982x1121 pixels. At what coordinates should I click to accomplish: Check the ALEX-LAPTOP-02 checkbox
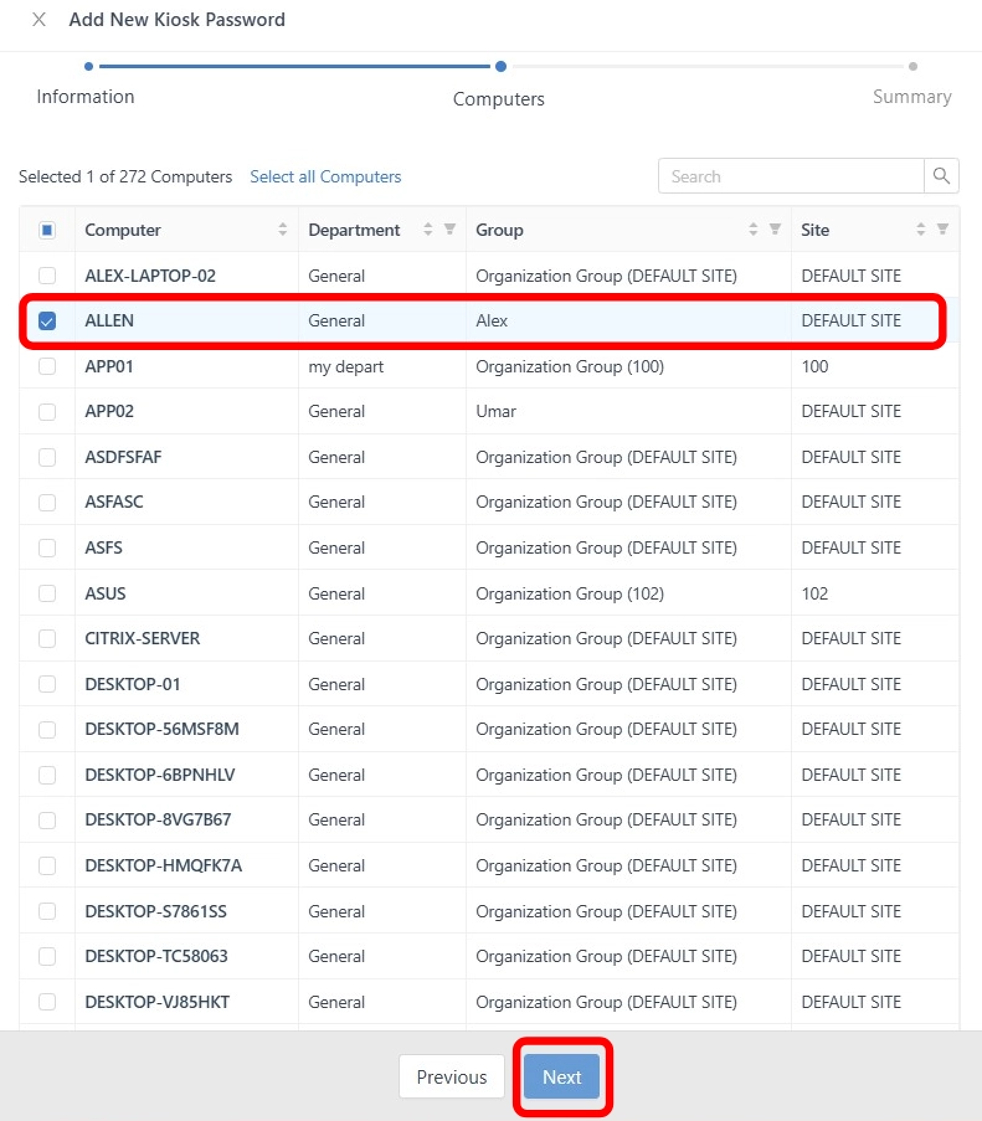coord(47,275)
